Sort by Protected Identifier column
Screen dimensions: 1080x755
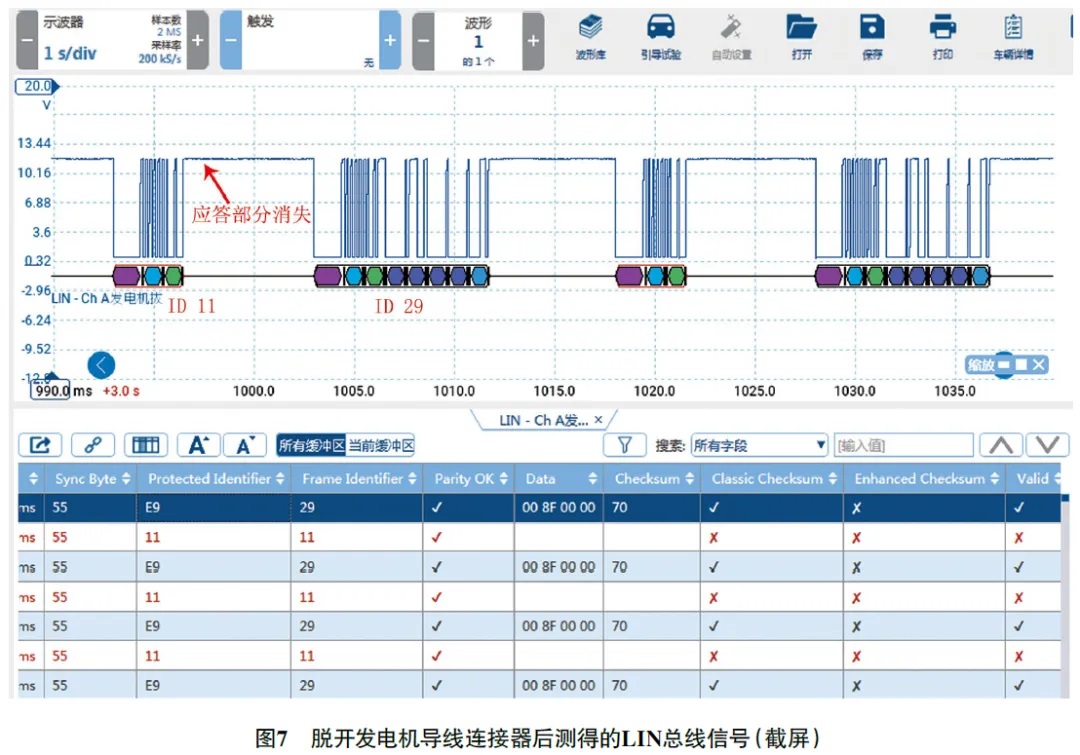click(x=214, y=478)
